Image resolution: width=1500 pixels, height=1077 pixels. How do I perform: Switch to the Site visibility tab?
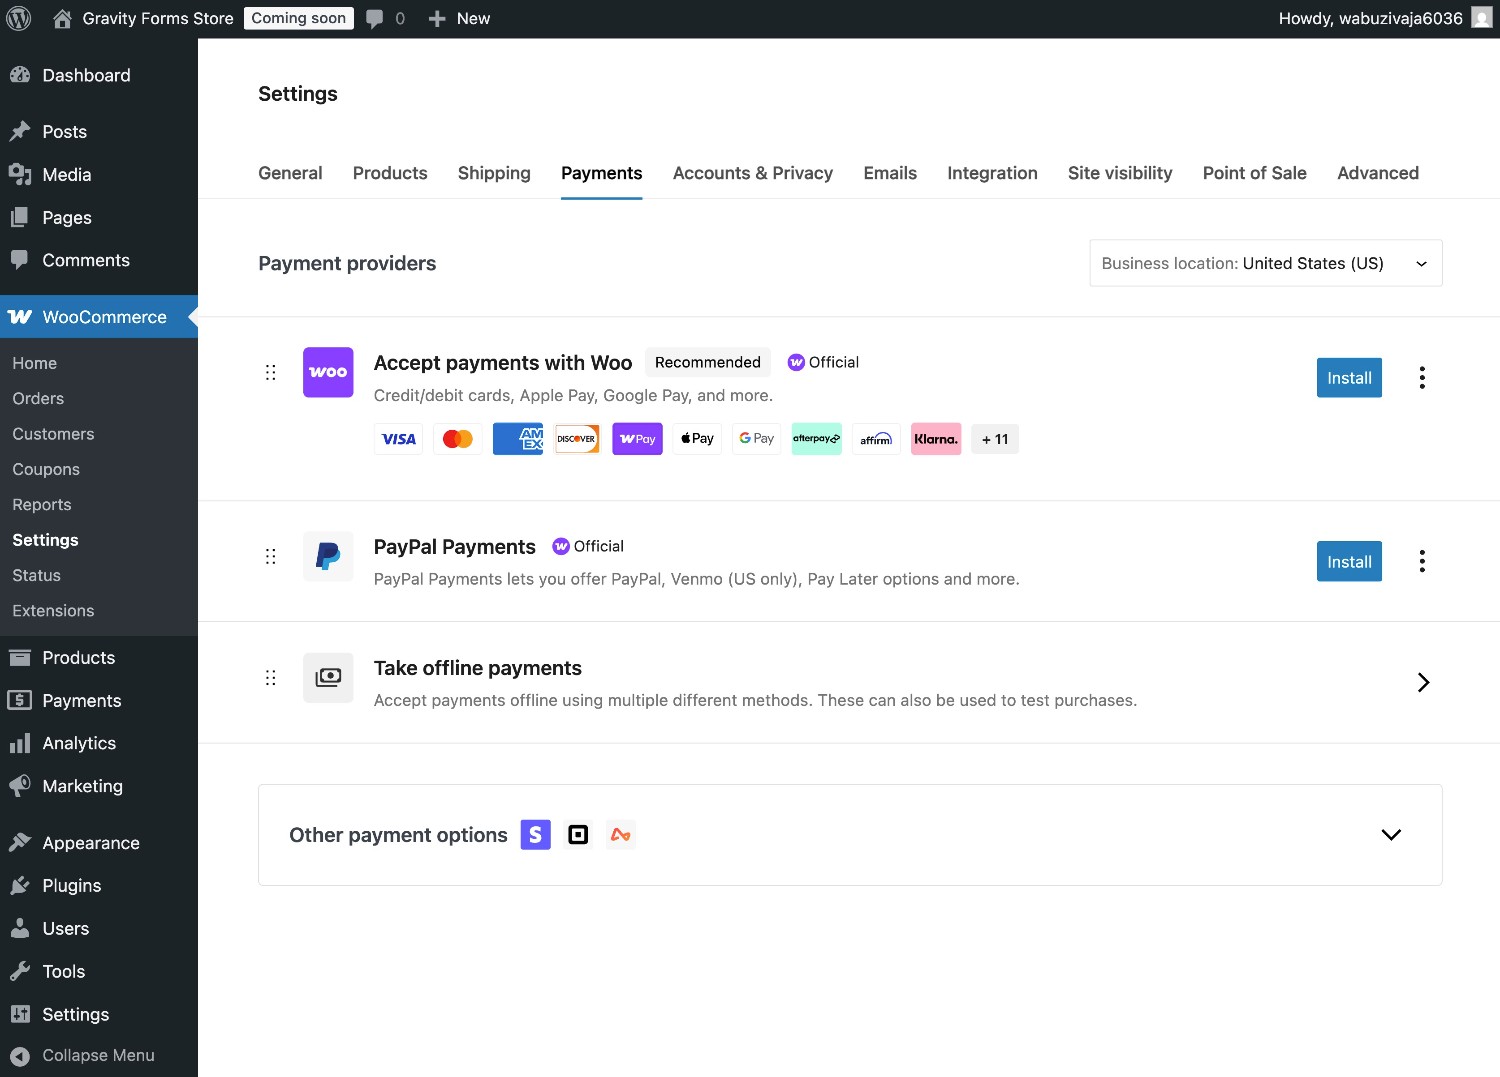pos(1120,173)
